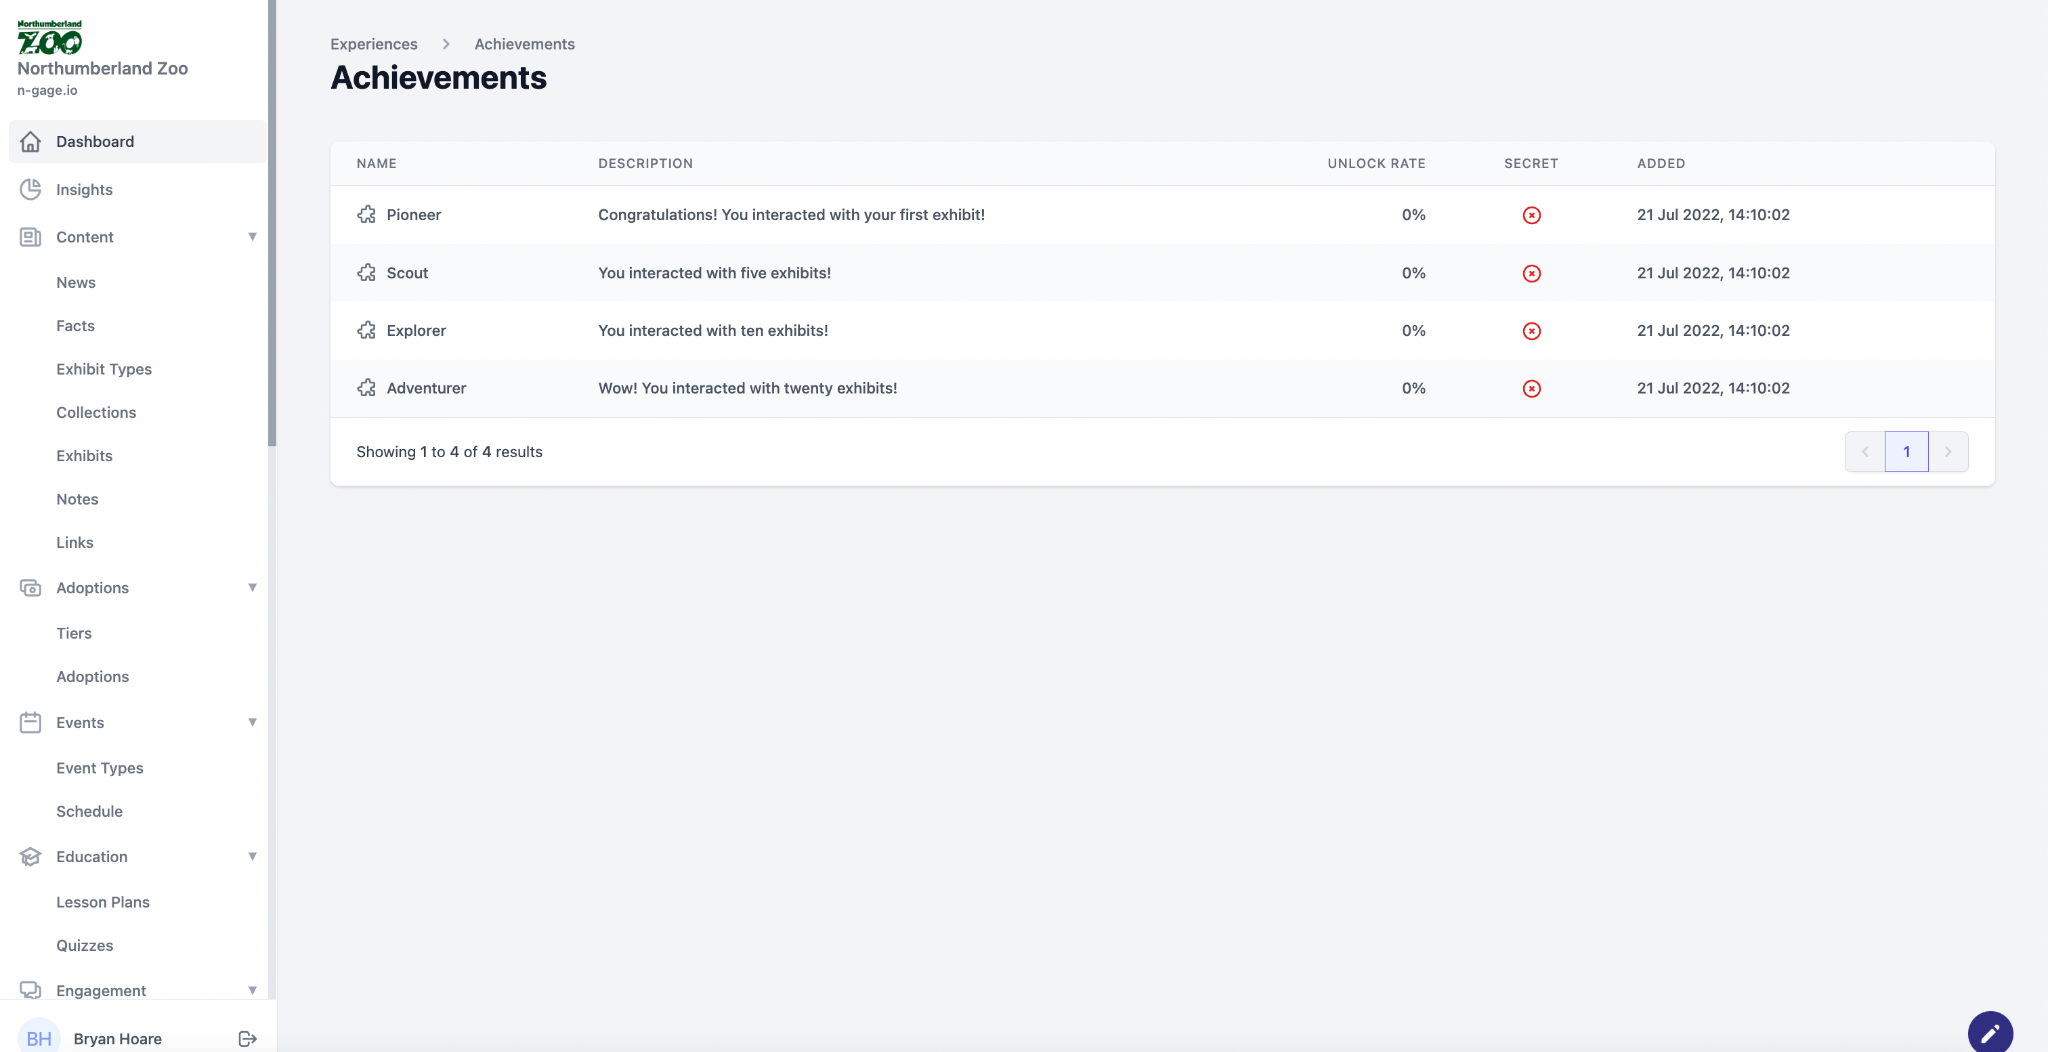Click the puzzle icon next to Pioneer
The width and height of the screenshot is (2048, 1052).
pyautogui.click(x=367, y=215)
